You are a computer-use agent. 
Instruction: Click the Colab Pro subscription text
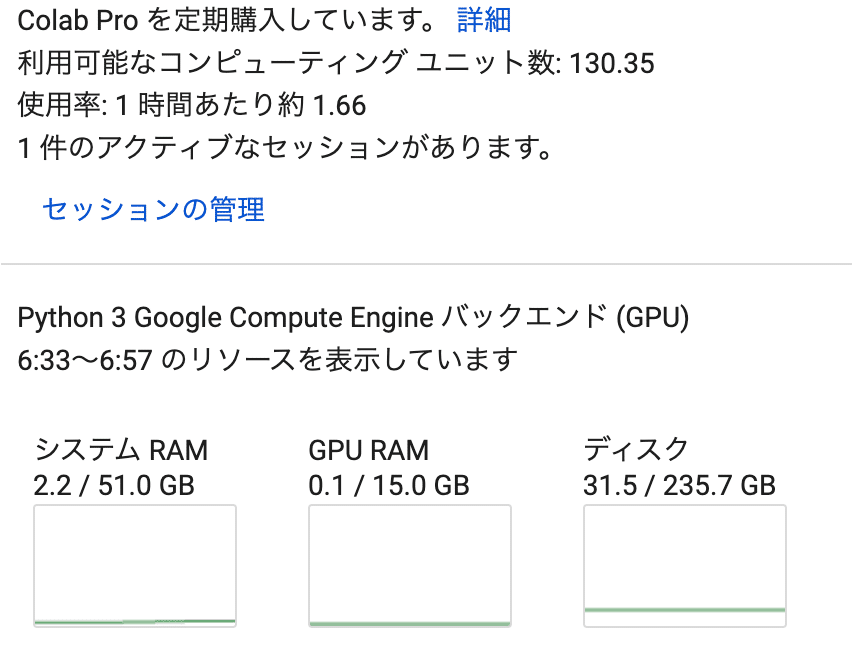click(226, 20)
